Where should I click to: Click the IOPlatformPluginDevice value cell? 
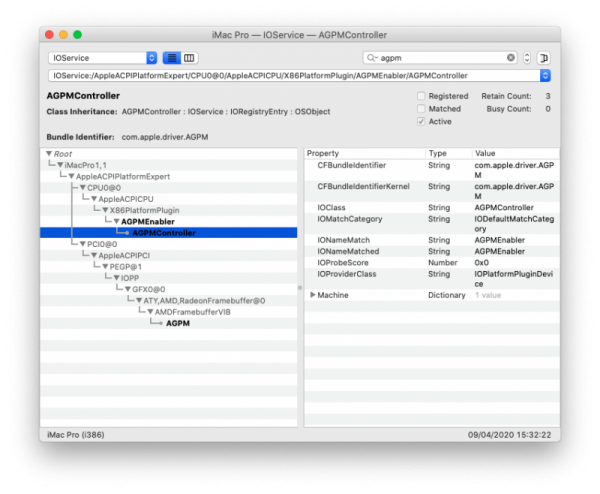click(514, 279)
